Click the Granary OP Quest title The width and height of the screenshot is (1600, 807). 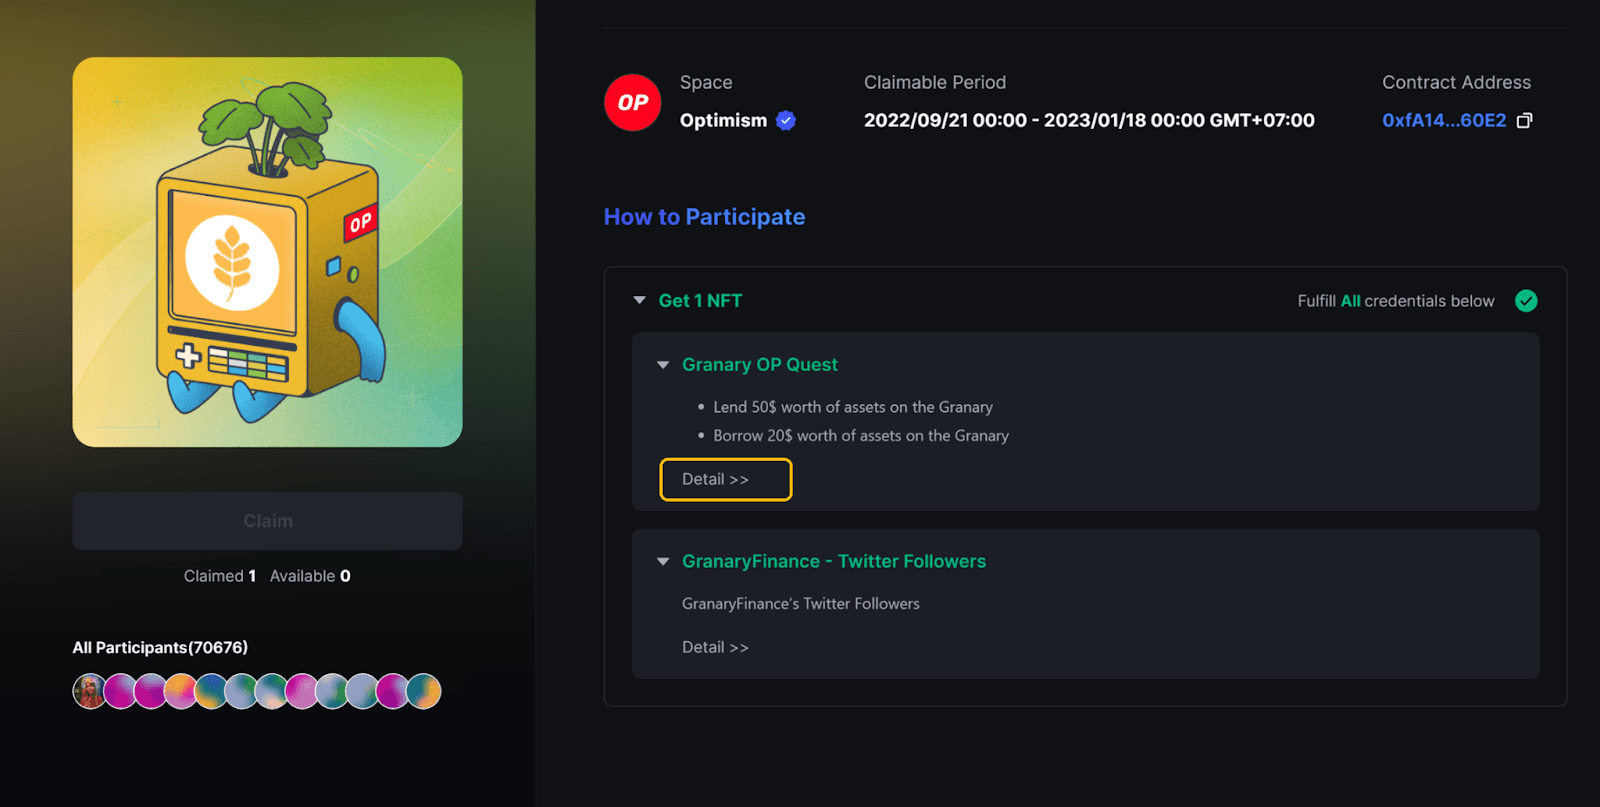pyautogui.click(x=760, y=365)
